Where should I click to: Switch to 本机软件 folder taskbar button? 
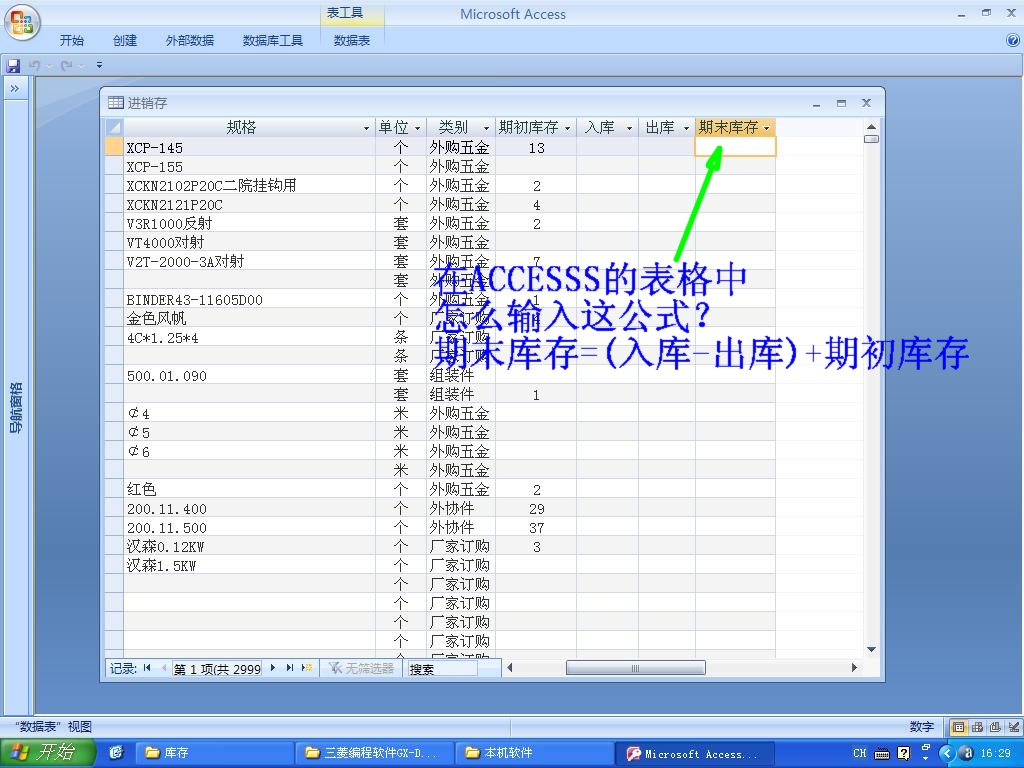[x=534, y=753]
